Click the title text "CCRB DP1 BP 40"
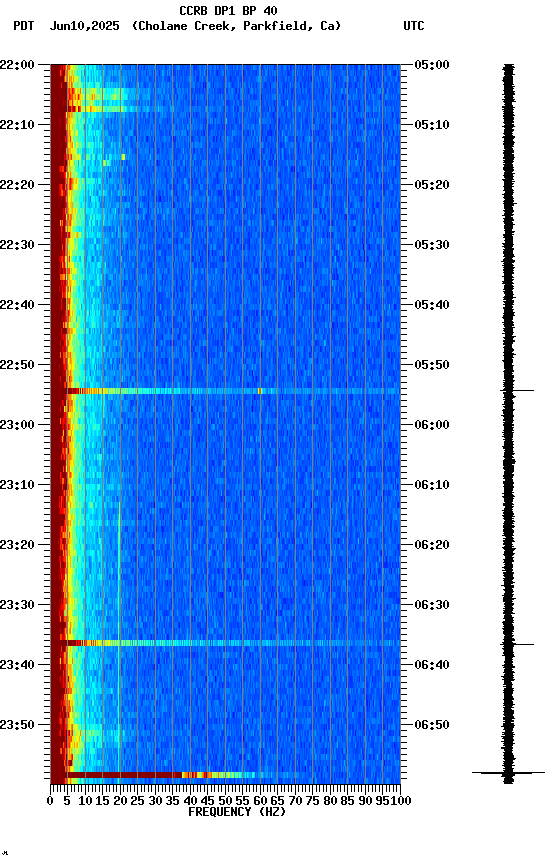 point(228,10)
